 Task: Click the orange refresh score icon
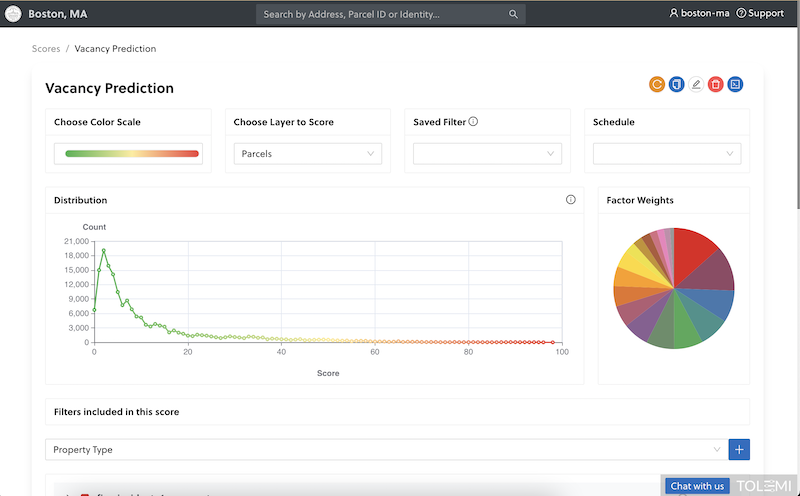click(657, 85)
